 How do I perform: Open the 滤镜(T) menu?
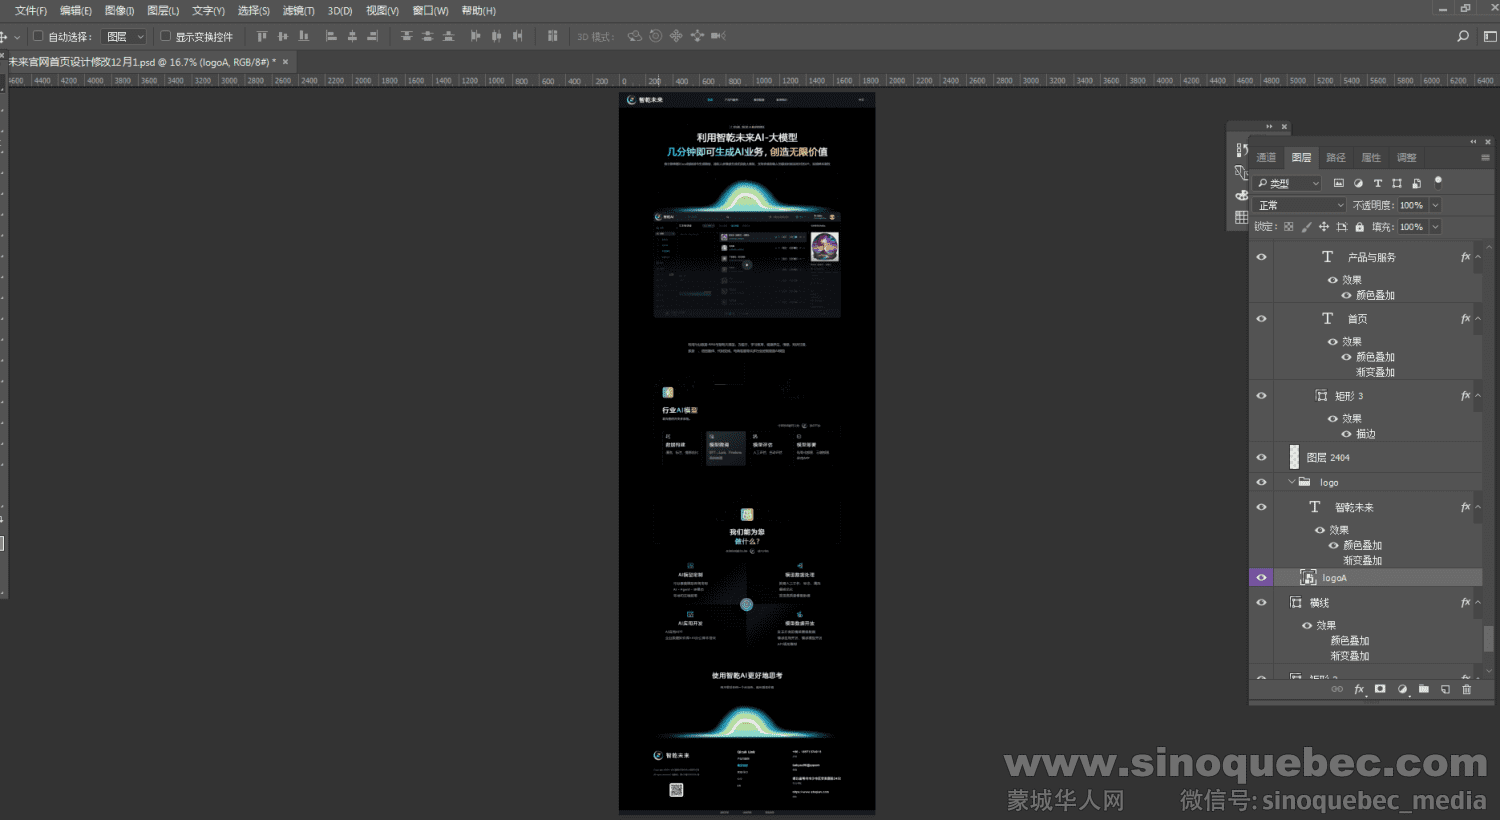pyautogui.click(x=298, y=11)
